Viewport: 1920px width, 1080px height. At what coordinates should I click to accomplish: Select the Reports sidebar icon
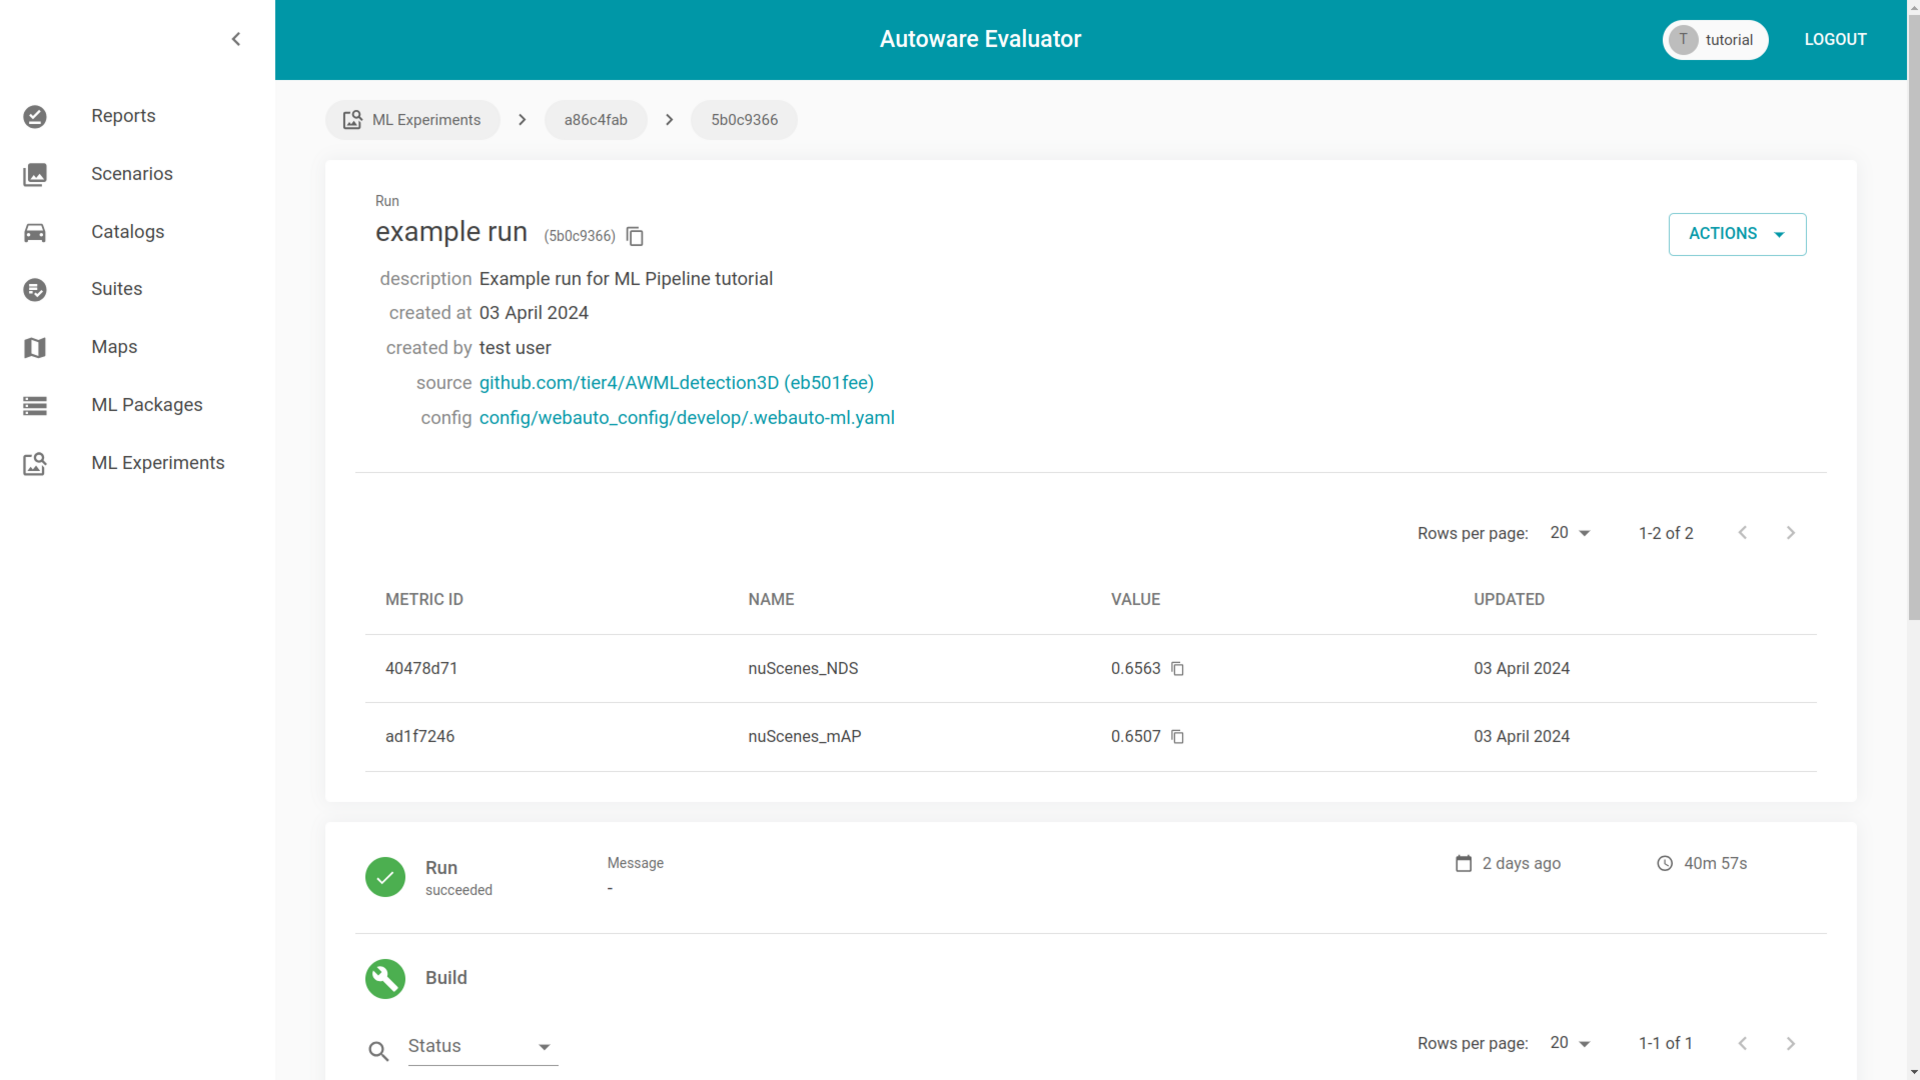tap(35, 116)
